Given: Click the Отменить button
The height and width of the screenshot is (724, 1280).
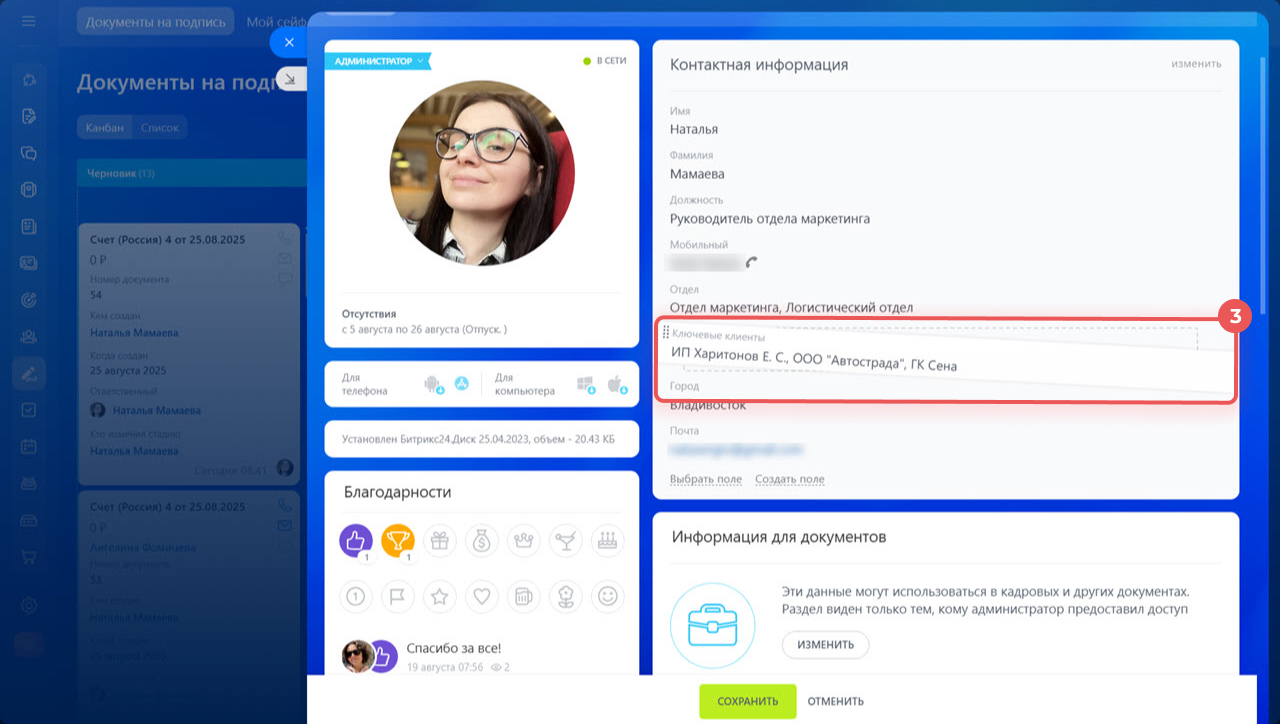Looking at the screenshot, I should (836, 701).
